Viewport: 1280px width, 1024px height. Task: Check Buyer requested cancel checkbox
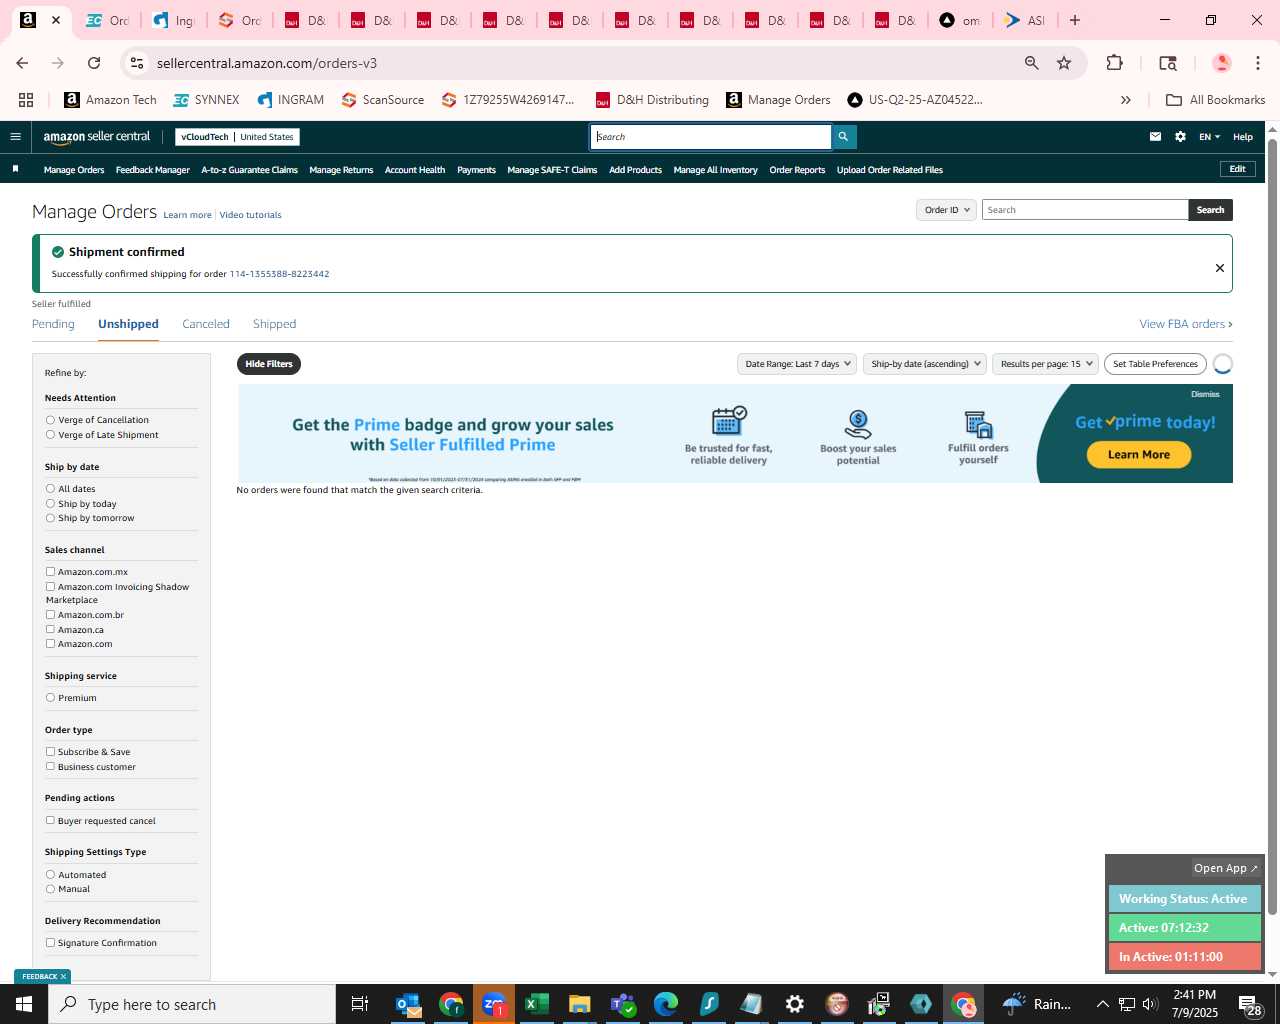50,821
